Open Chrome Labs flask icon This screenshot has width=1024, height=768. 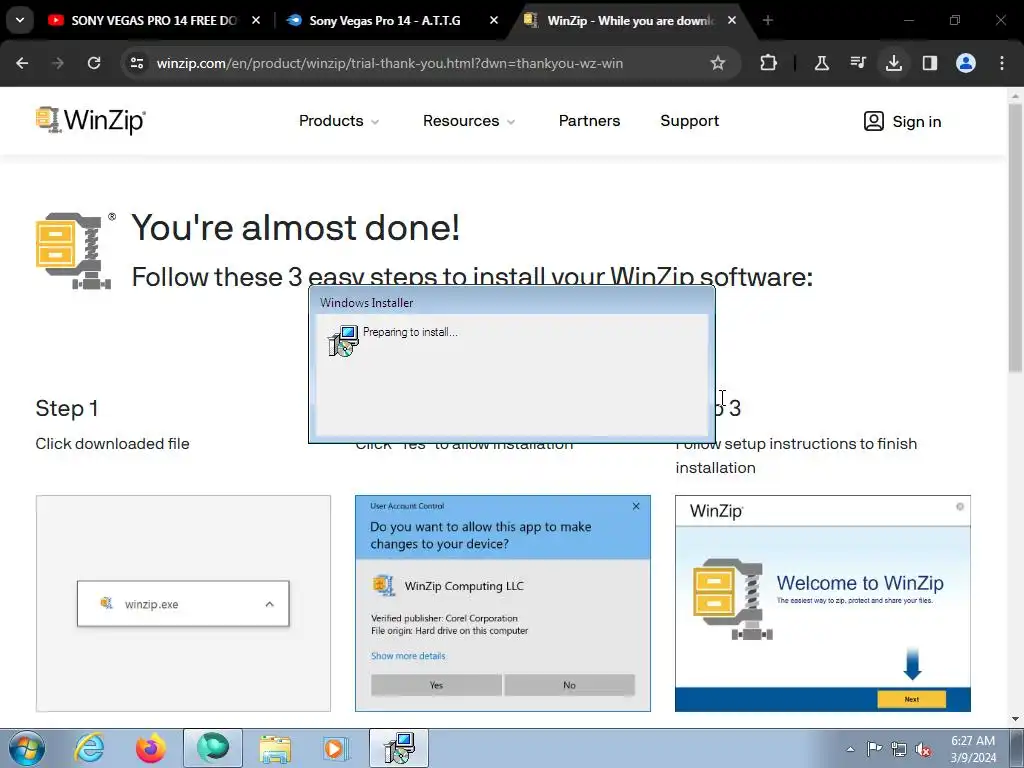(x=822, y=63)
